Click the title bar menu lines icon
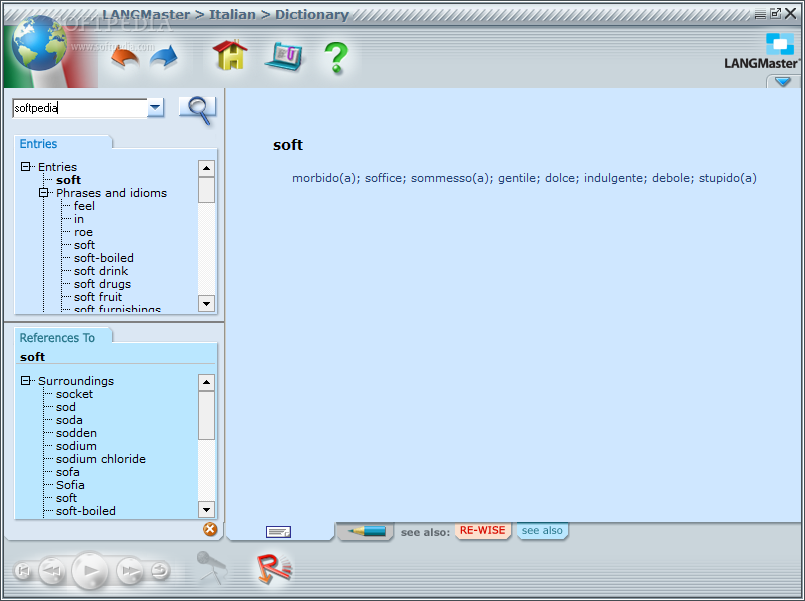The image size is (805, 601). click(760, 14)
